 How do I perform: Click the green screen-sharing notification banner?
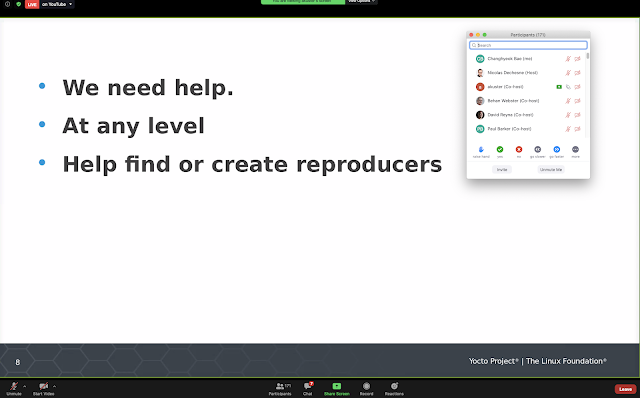point(303,2)
